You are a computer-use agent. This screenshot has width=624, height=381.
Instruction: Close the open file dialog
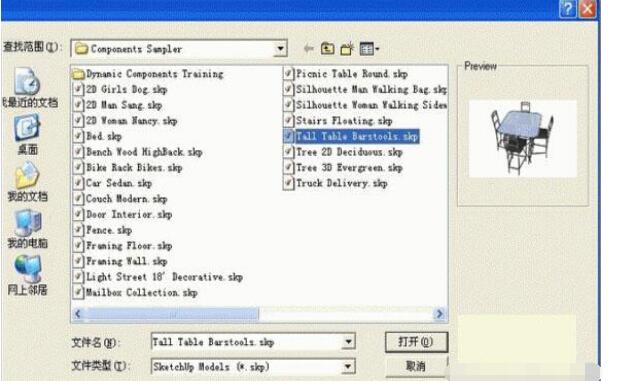(x=587, y=9)
